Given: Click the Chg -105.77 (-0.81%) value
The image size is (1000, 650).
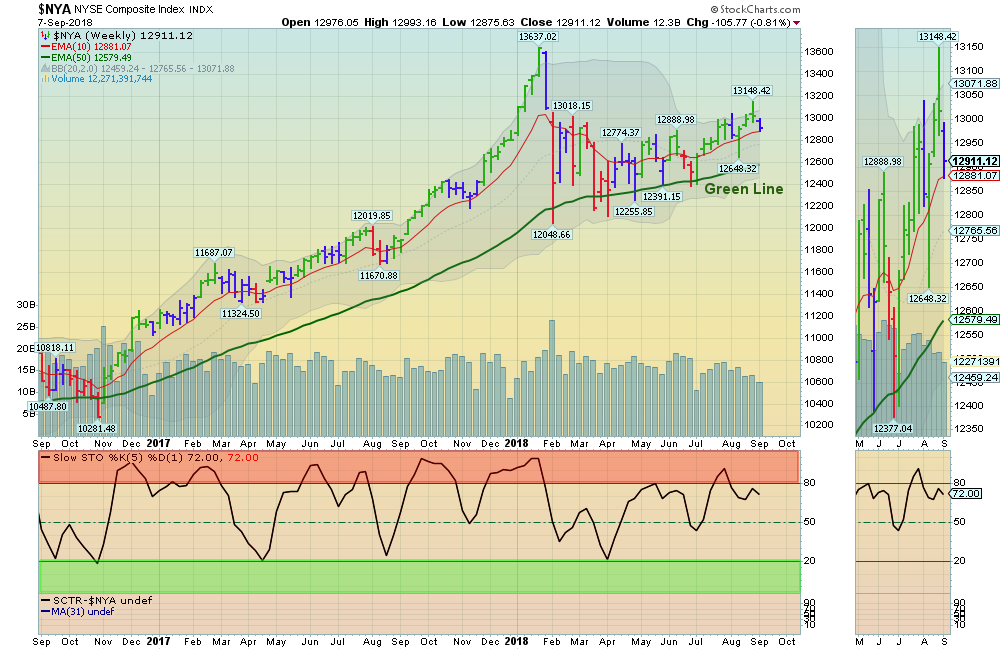Looking at the screenshot, I should (x=739, y=22).
